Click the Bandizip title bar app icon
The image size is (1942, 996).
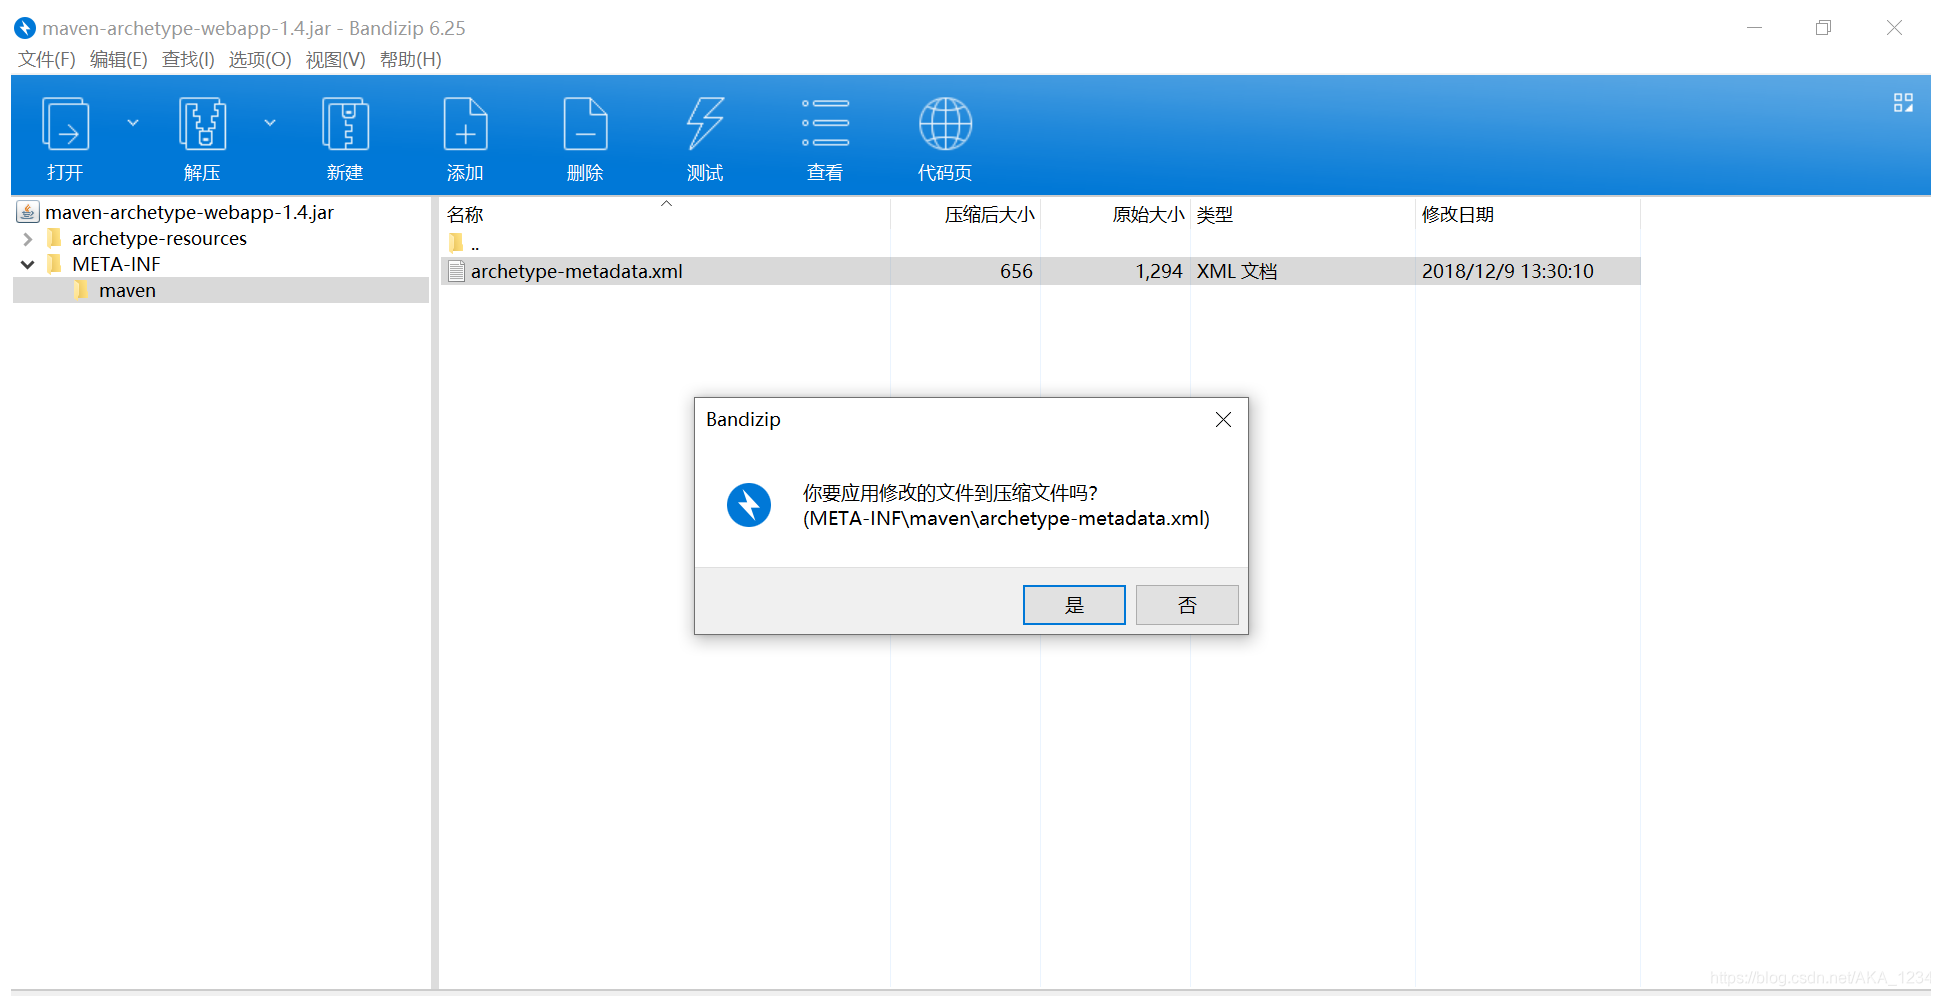pyautogui.click(x=25, y=28)
